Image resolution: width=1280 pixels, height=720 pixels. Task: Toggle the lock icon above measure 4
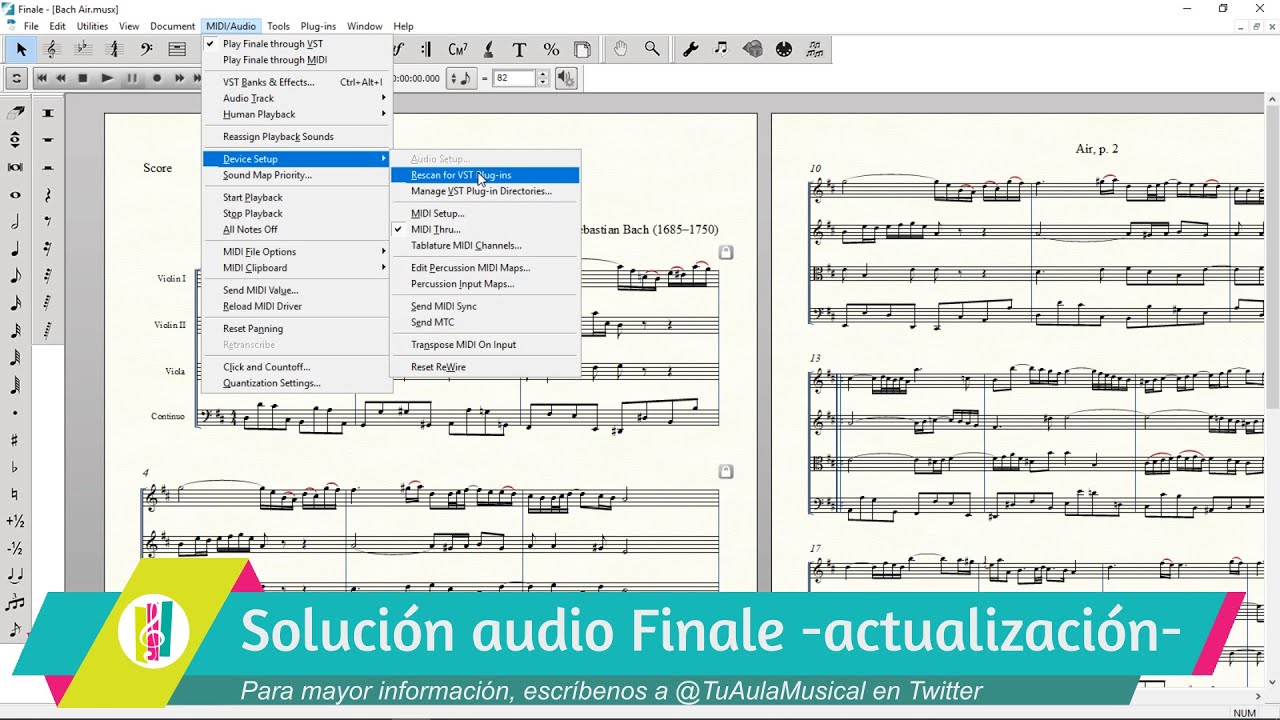click(x=726, y=471)
